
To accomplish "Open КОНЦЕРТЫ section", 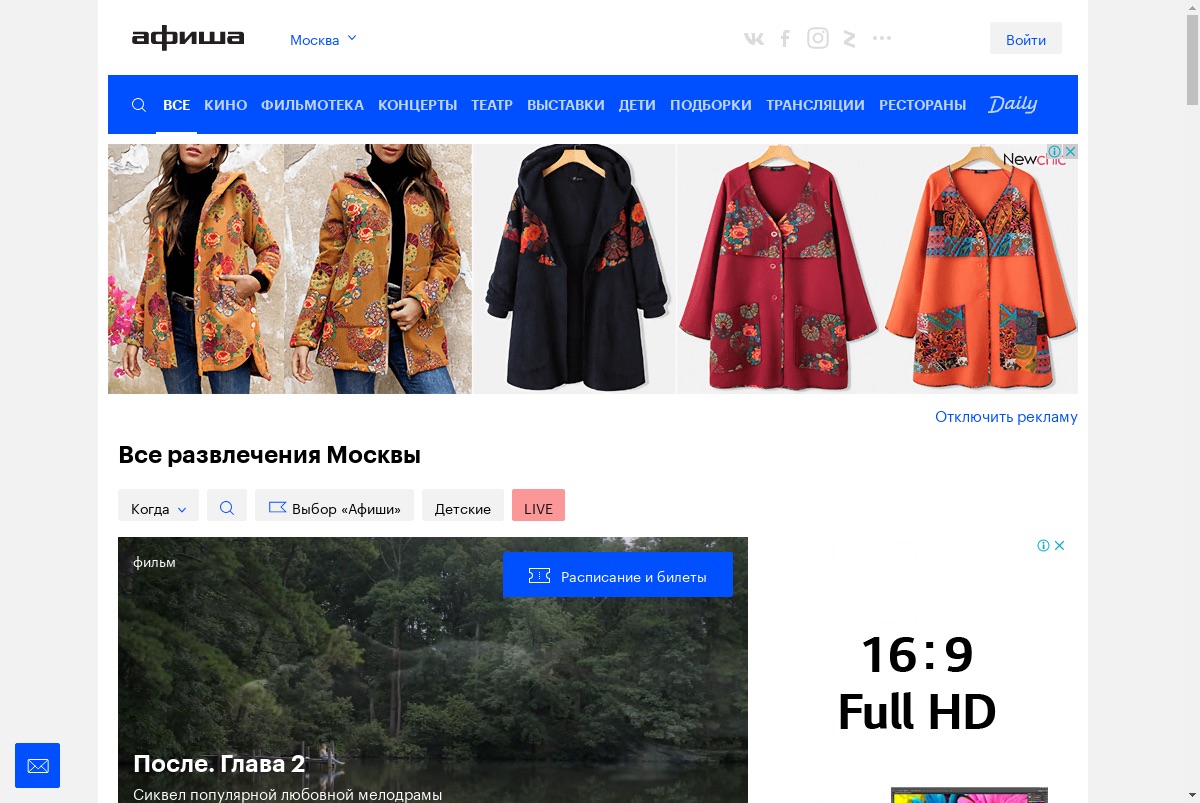I will click(417, 105).
